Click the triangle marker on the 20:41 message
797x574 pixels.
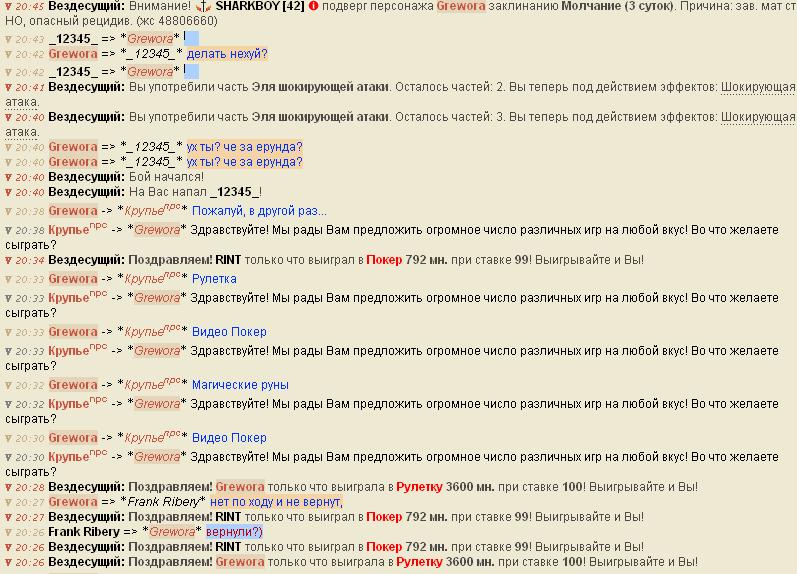pos(8,87)
